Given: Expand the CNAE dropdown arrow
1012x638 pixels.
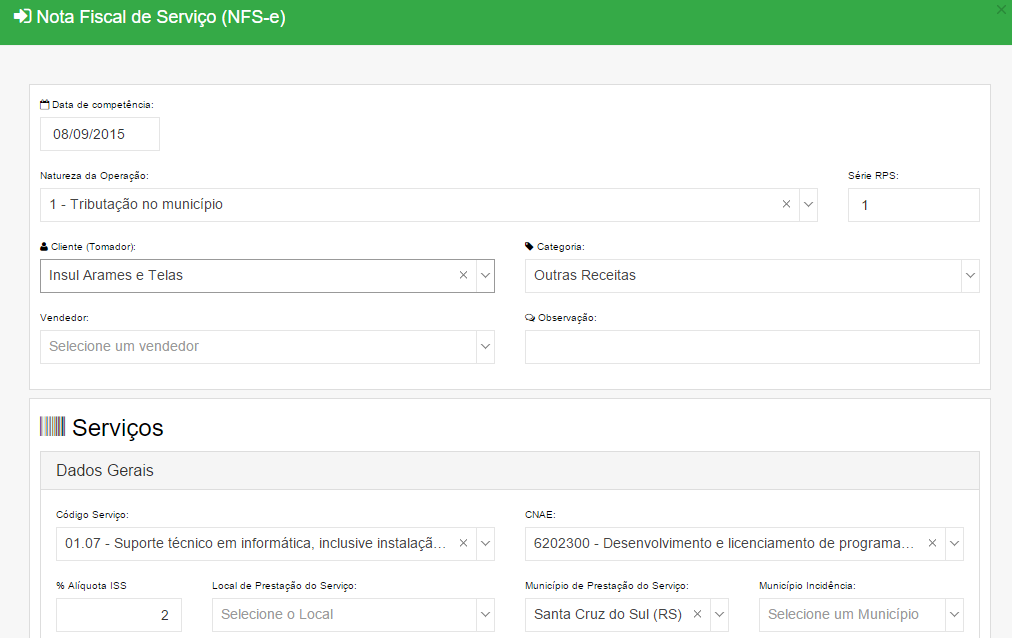Looking at the screenshot, I should point(954,543).
